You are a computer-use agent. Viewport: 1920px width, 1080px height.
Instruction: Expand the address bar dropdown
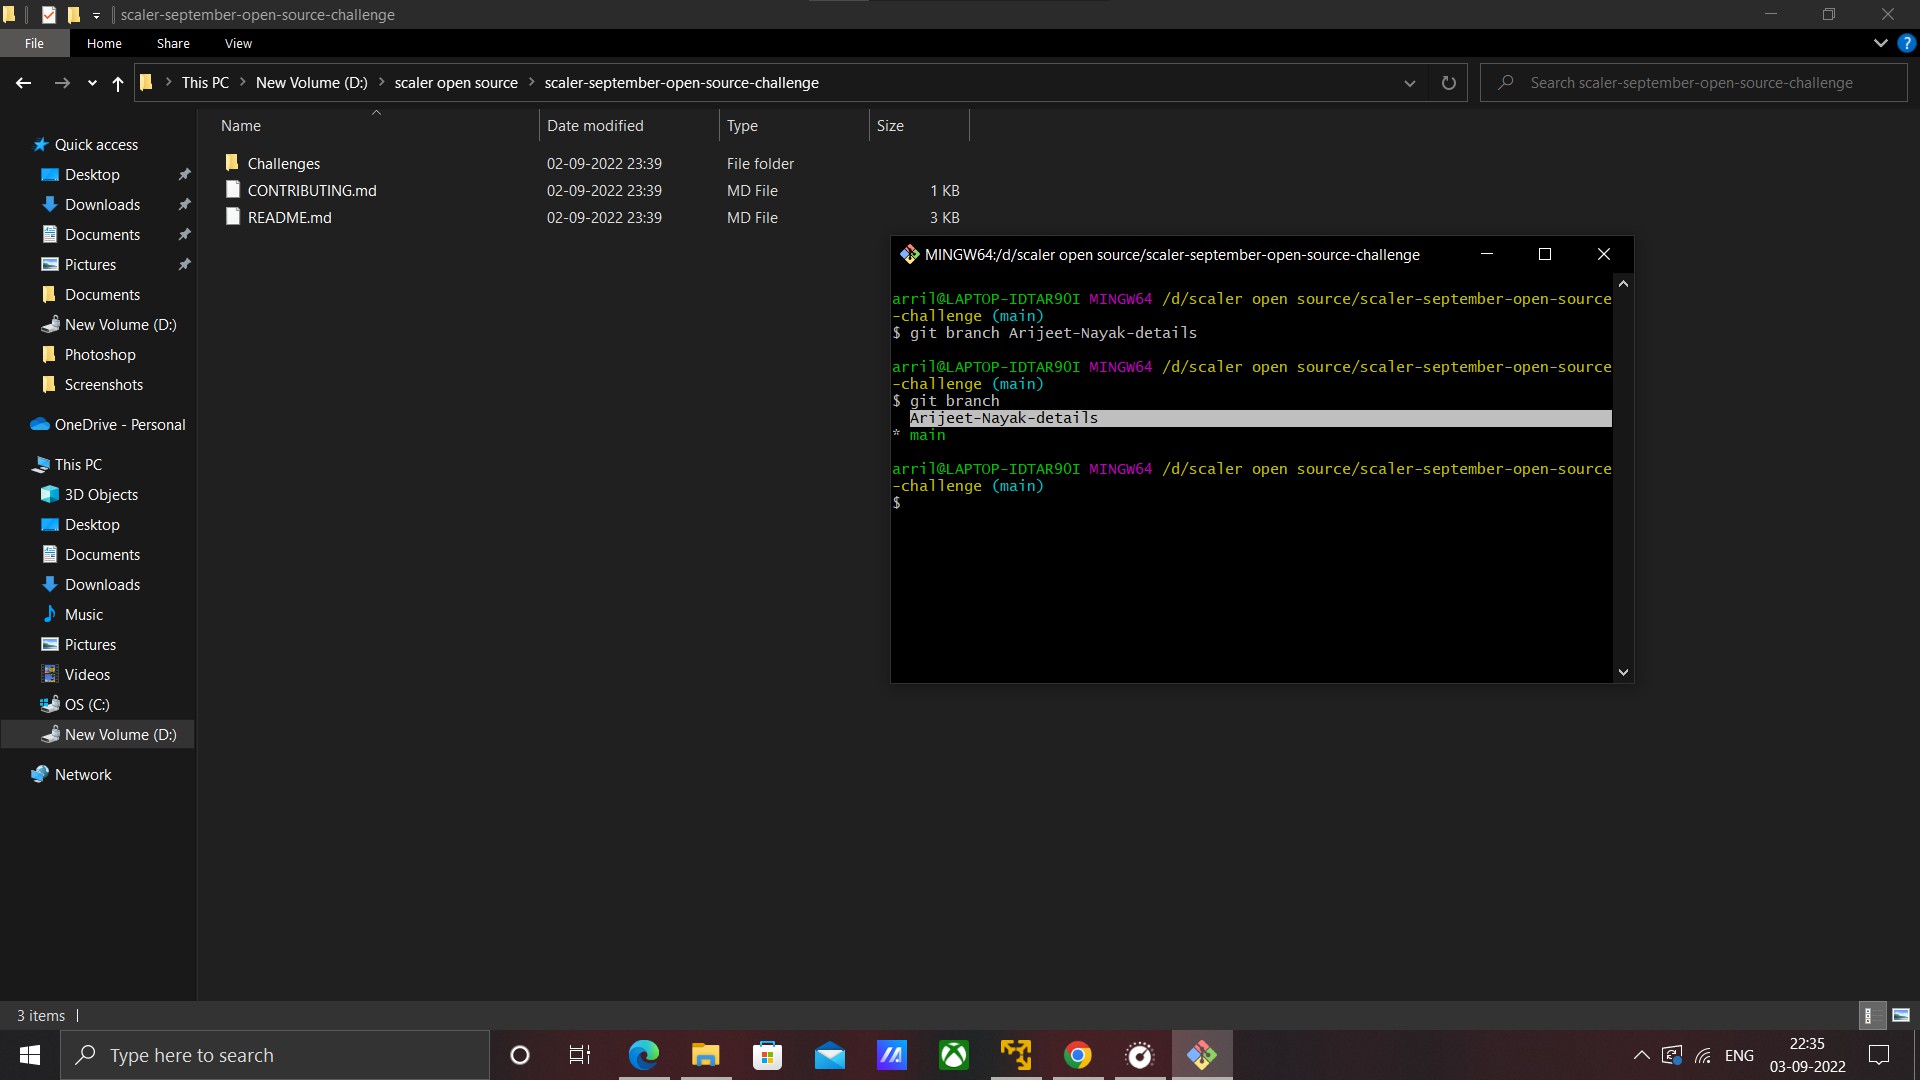pos(1410,83)
